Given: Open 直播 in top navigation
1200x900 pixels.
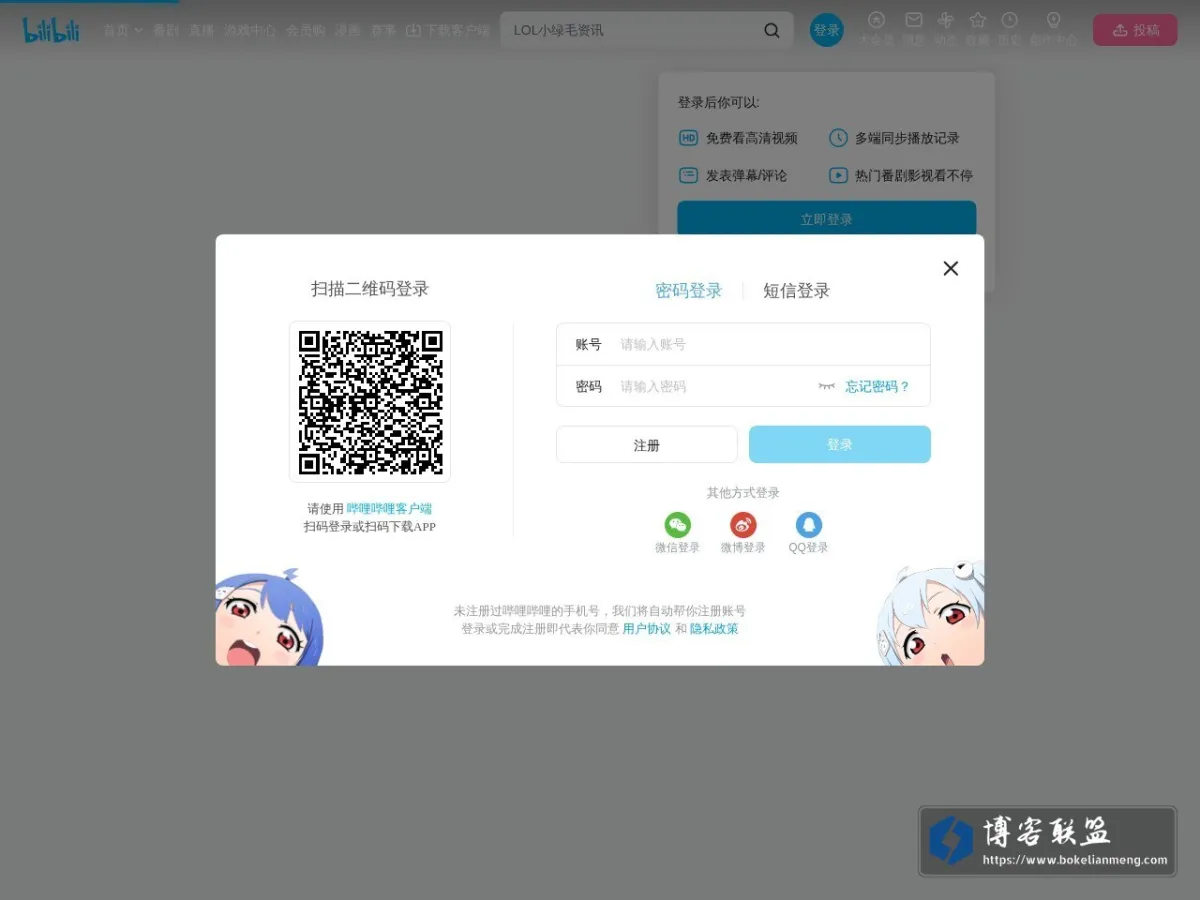Looking at the screenshot, I should tap(201, 31).
